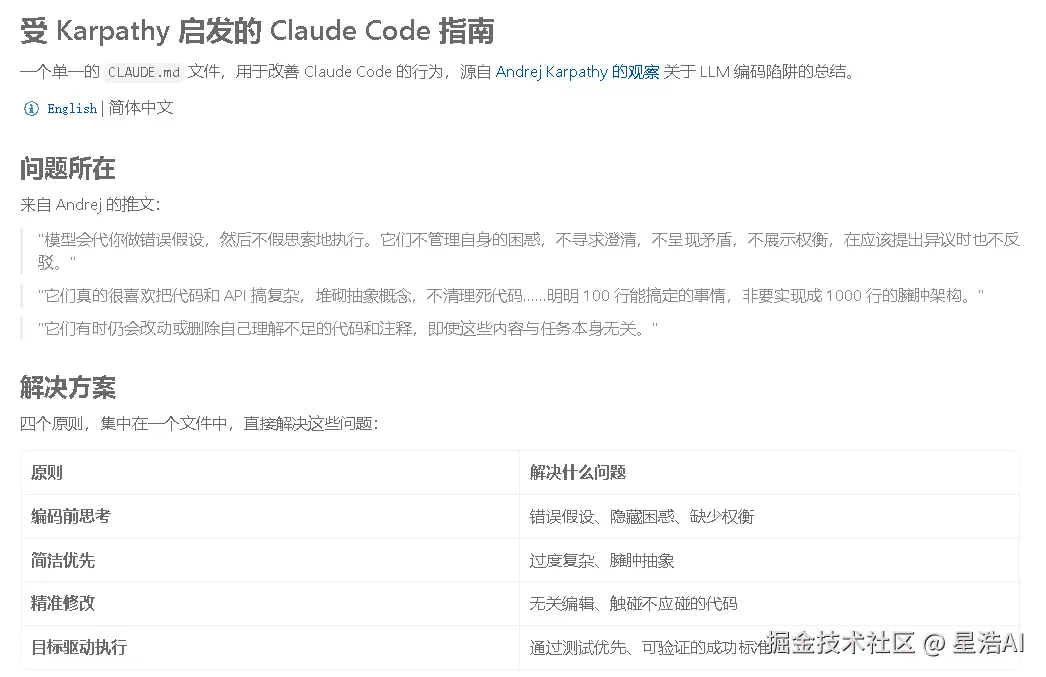Viewport: 1046px width, 677px height.
Task: Select the 简体中文 language label
Action: (141, 108)
